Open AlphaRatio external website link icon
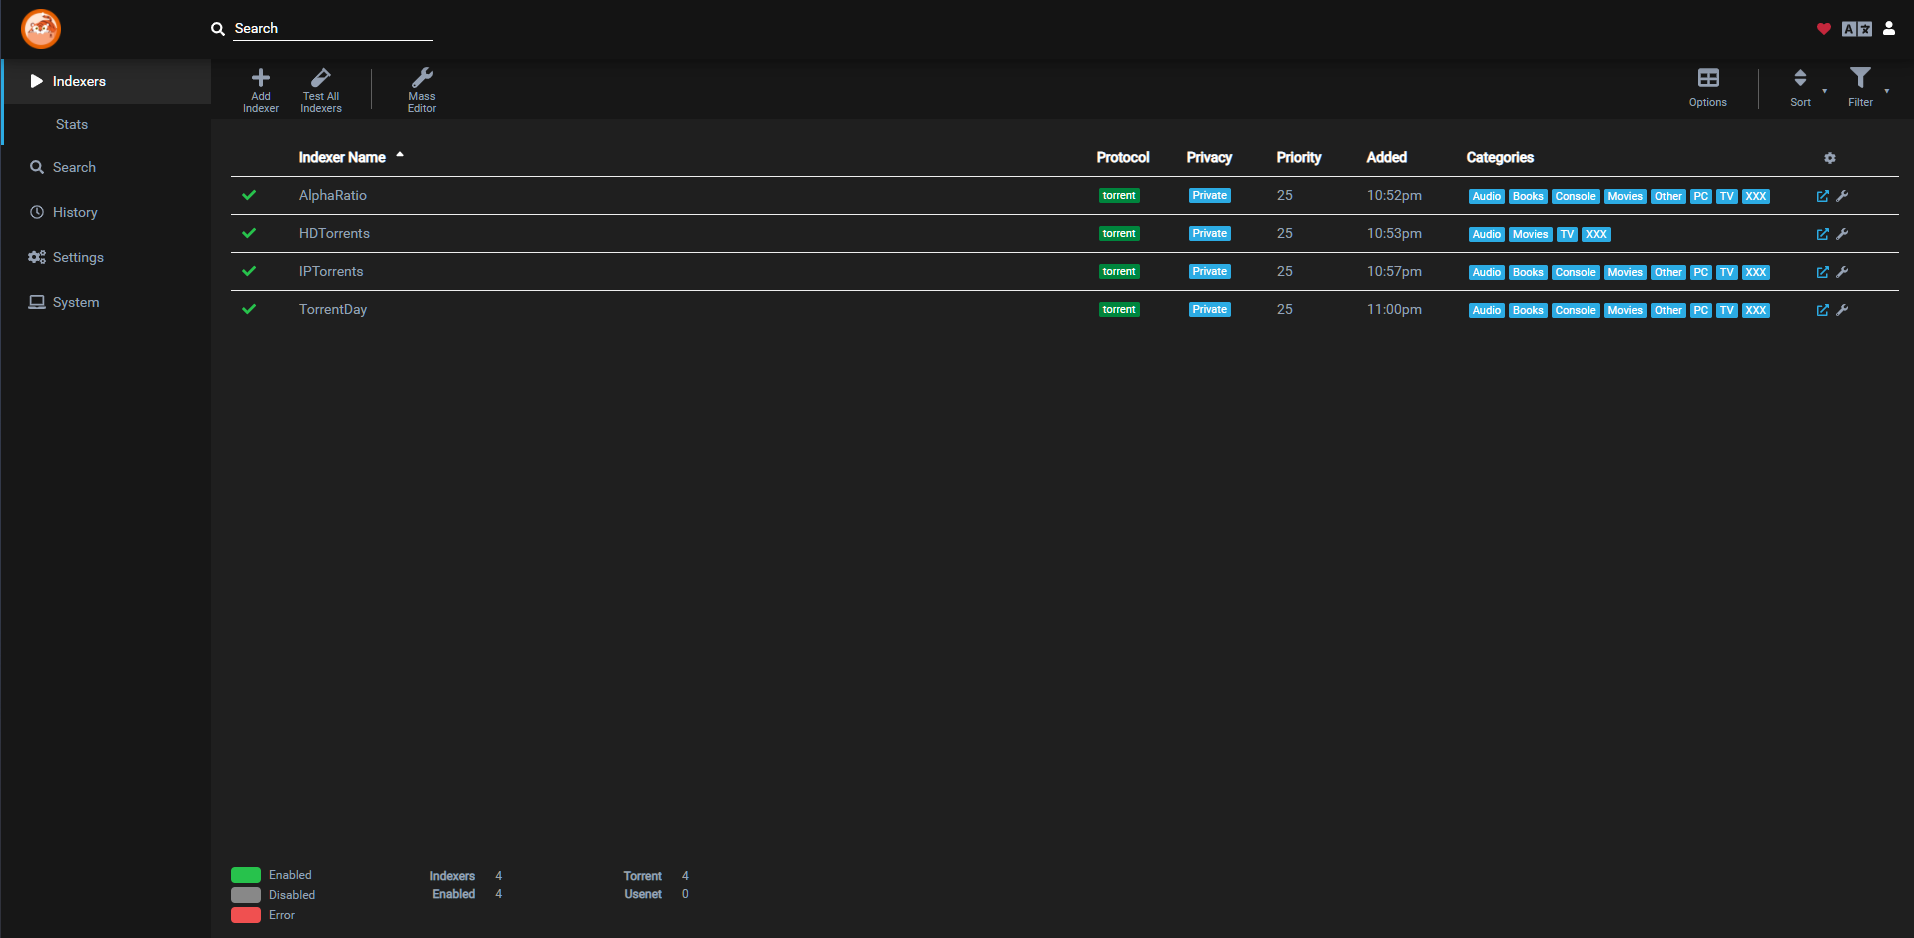 click(1822, 196)
